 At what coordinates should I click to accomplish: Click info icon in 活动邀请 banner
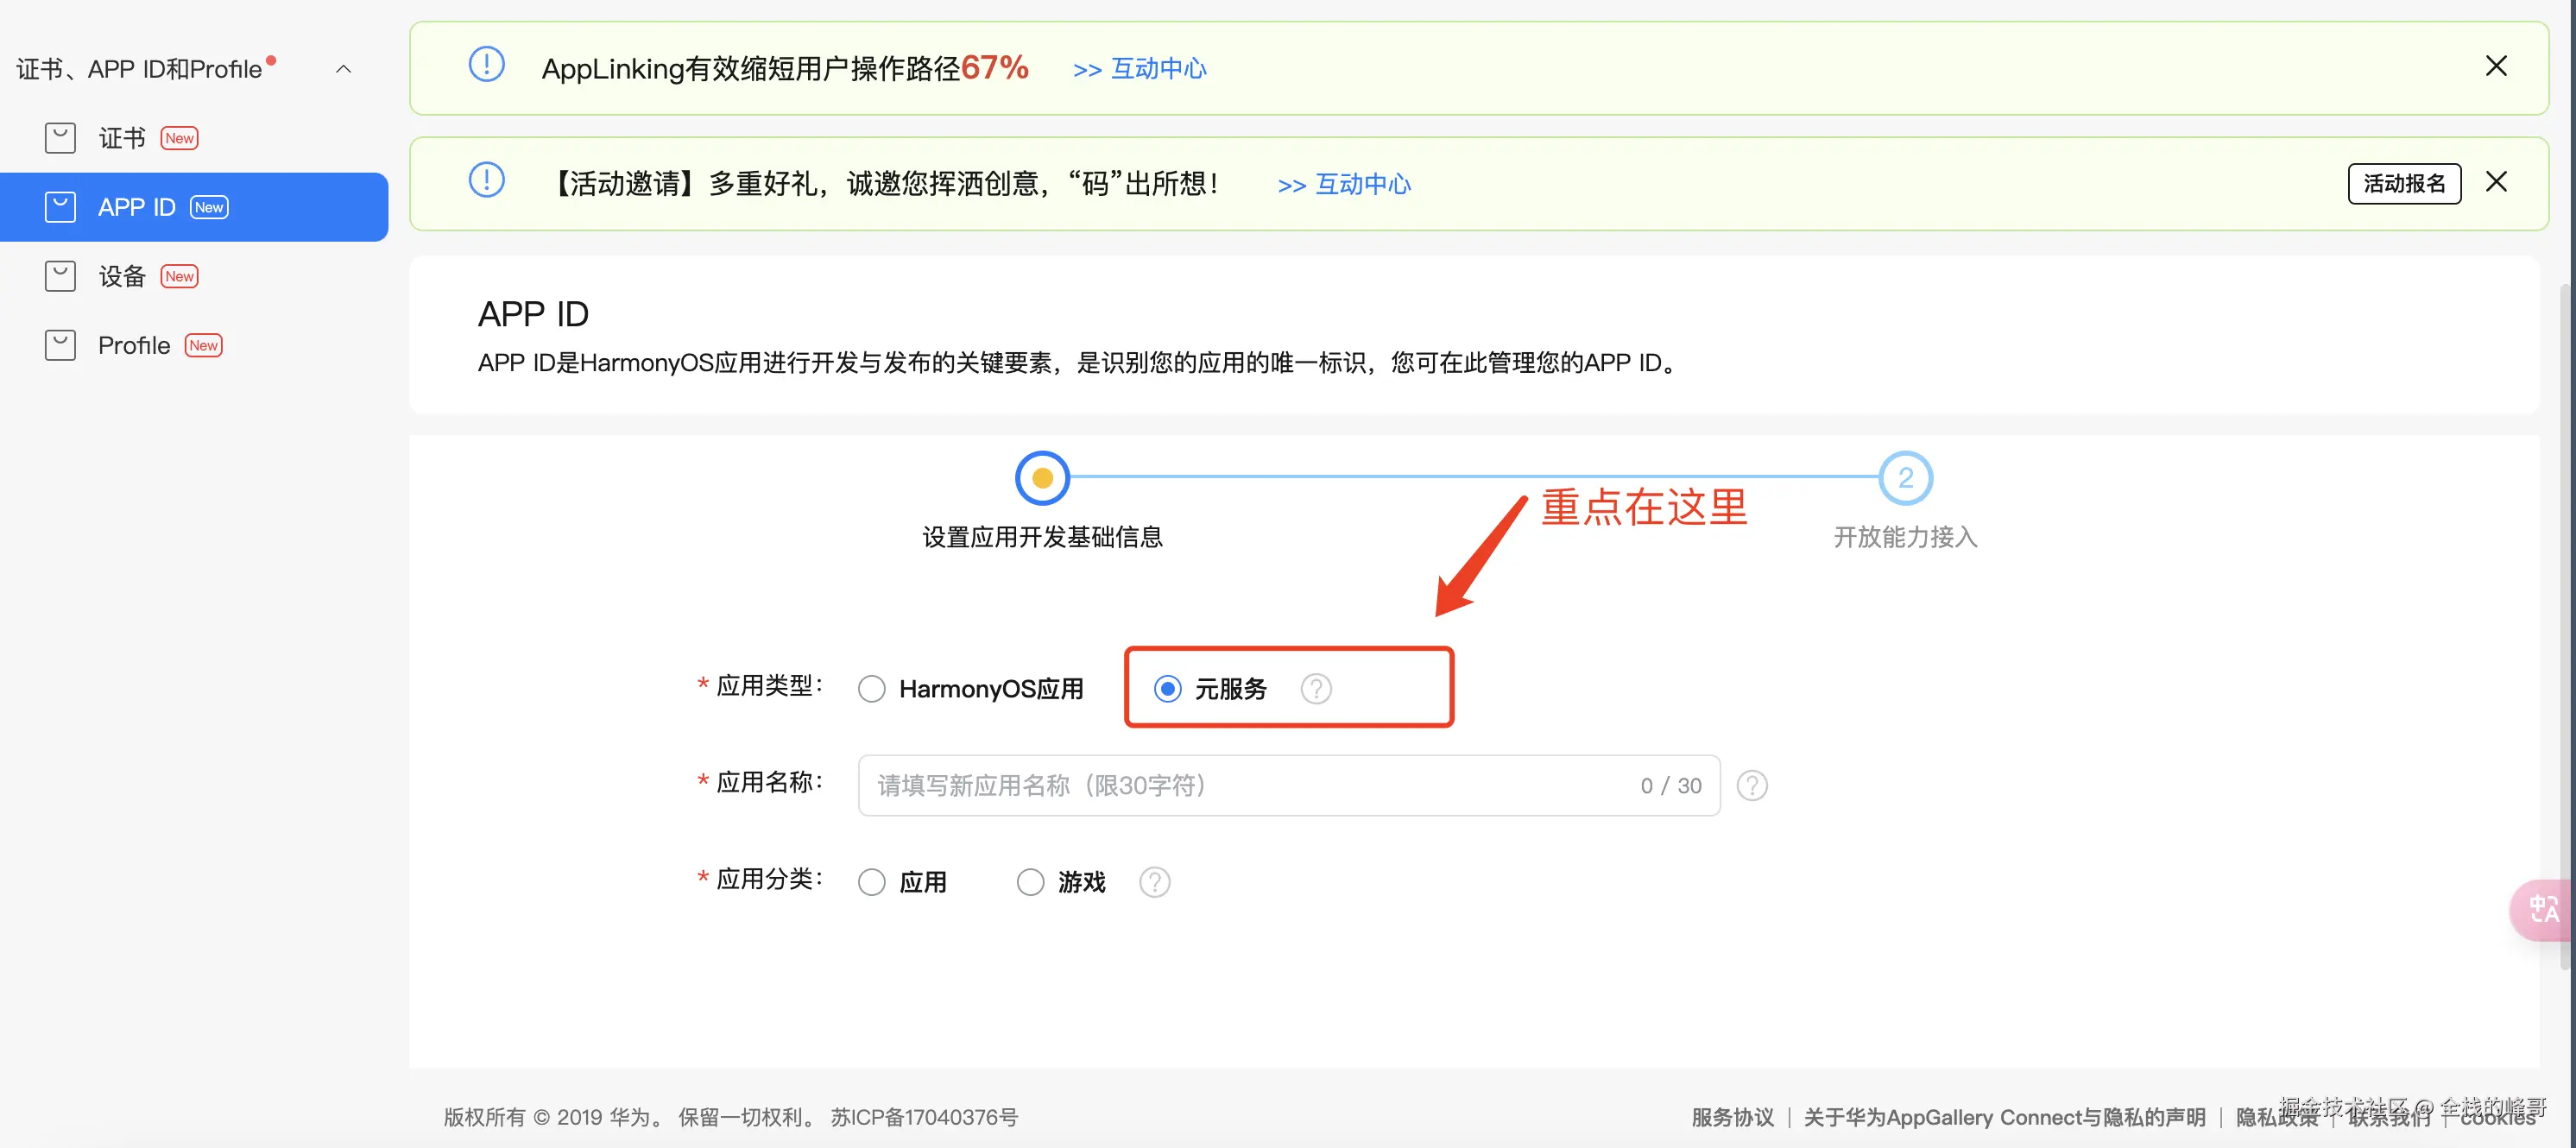486,181
